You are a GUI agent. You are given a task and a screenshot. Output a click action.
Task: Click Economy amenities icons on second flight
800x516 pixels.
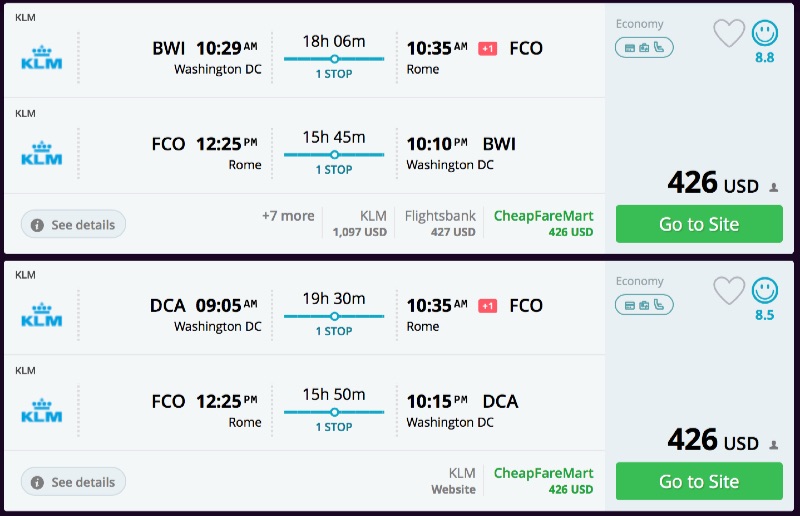pos(644,304)
